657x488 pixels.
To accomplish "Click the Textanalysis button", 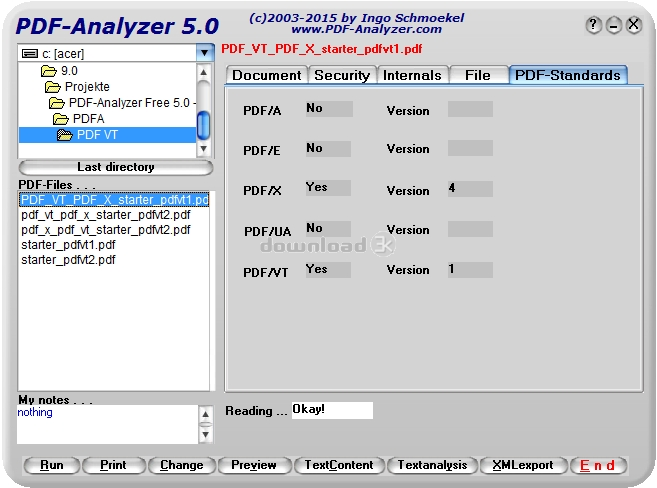I will pos(432,465).
